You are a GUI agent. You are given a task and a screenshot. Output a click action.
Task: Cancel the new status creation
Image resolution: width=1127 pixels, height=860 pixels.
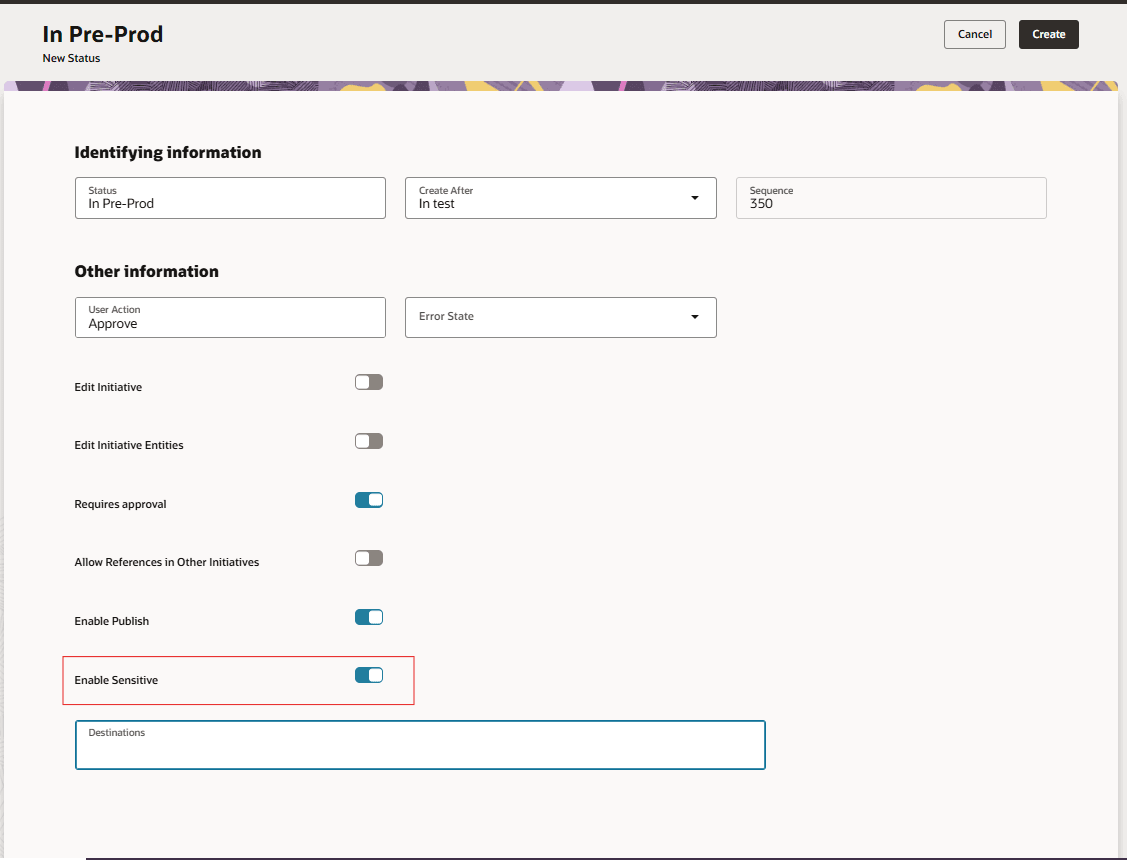coord(974,34)
